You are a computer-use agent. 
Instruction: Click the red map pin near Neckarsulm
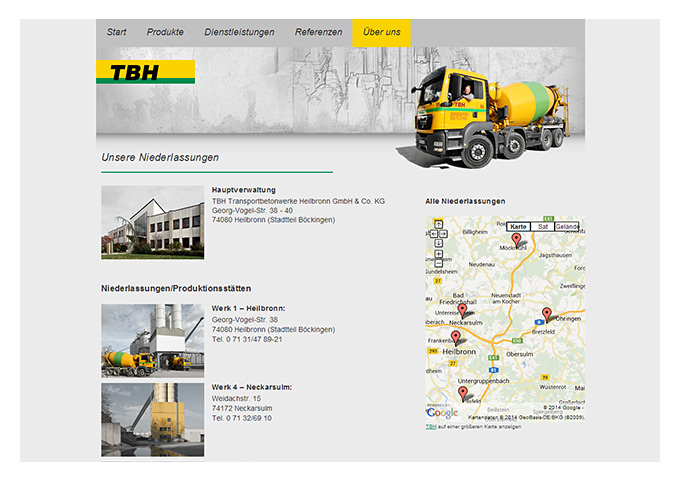[x=463, y=311]
